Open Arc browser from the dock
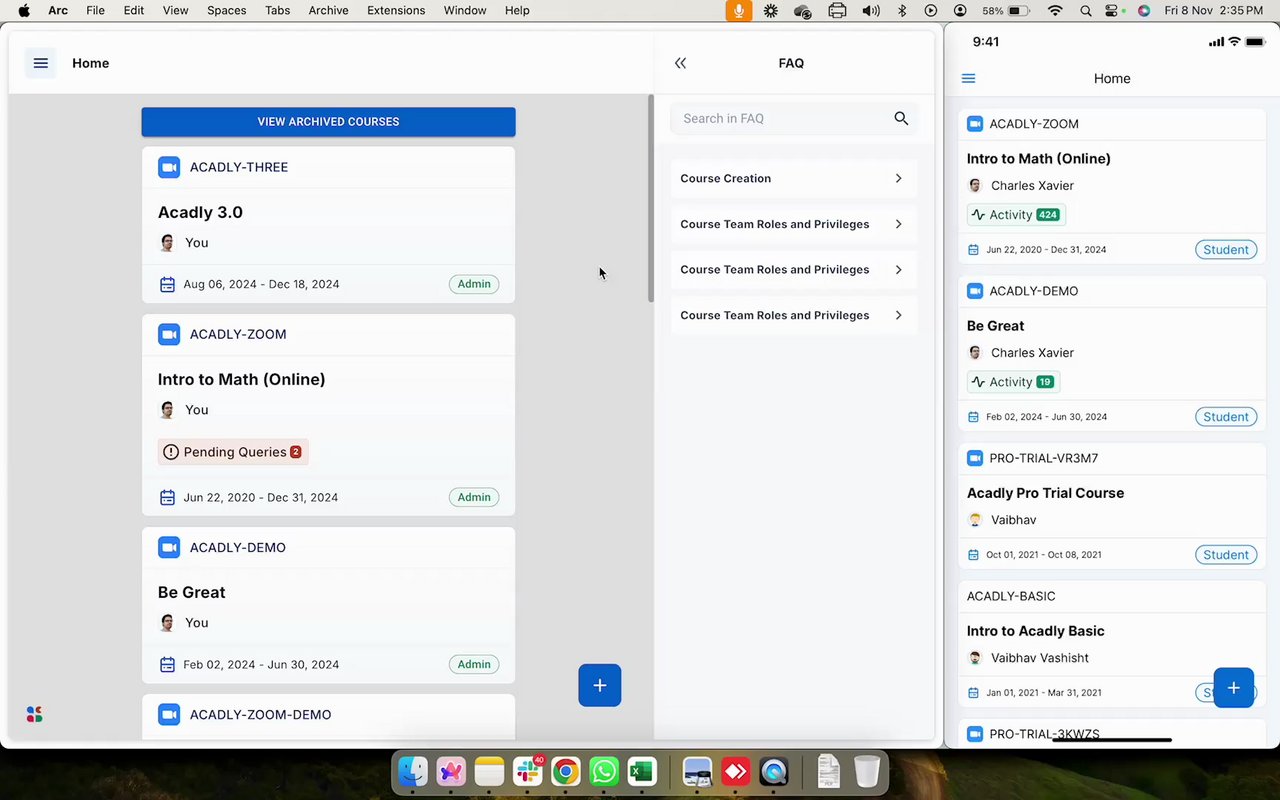The height and width of the screenshot is (800, 1280). tap(451, 772)
